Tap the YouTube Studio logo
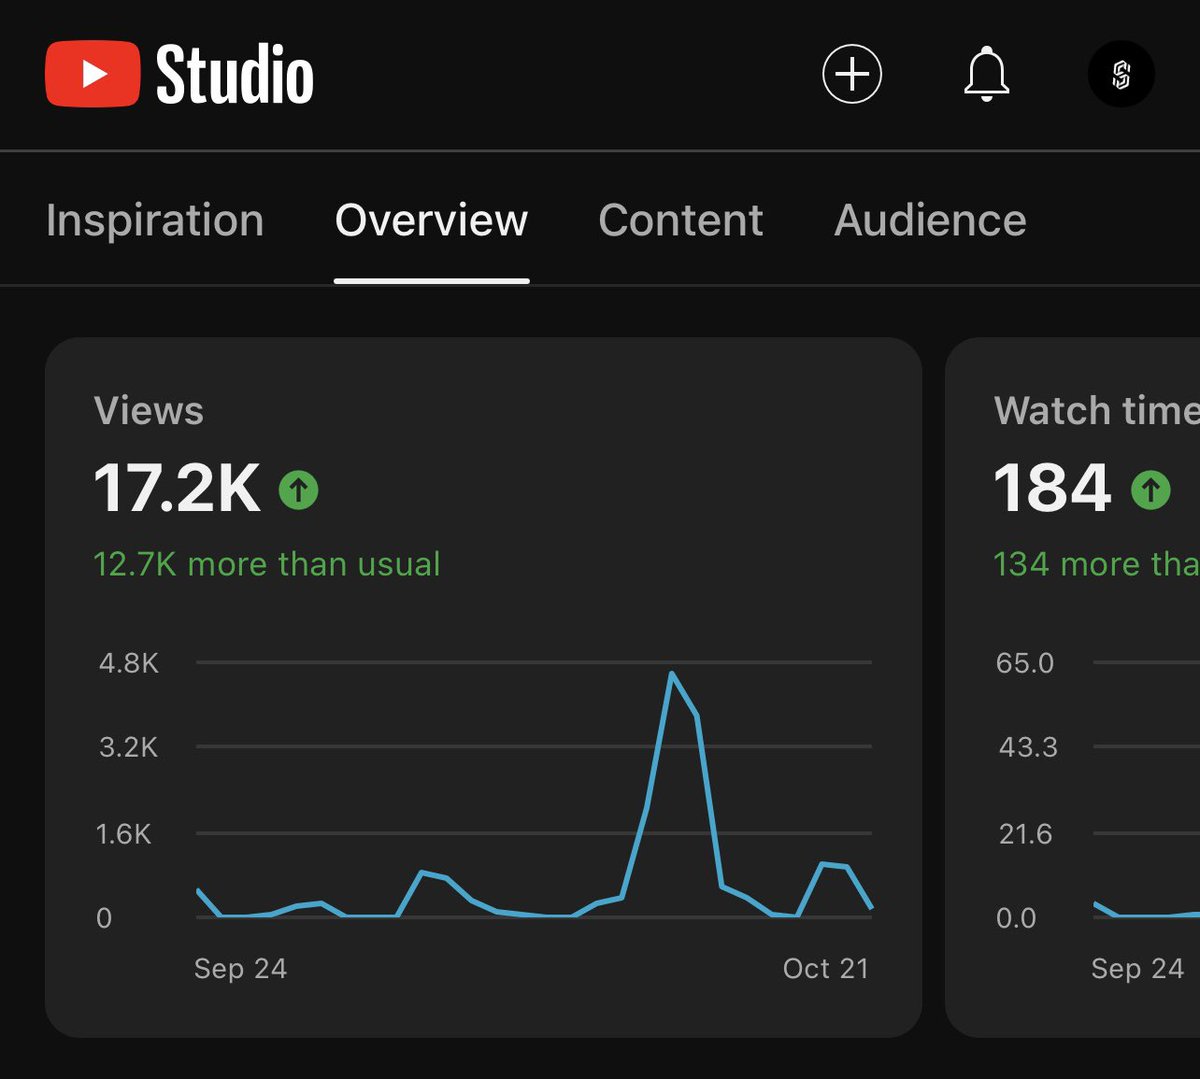Image resolution: width=1200 pixels, height=1079 pixels. click(180, 74)
